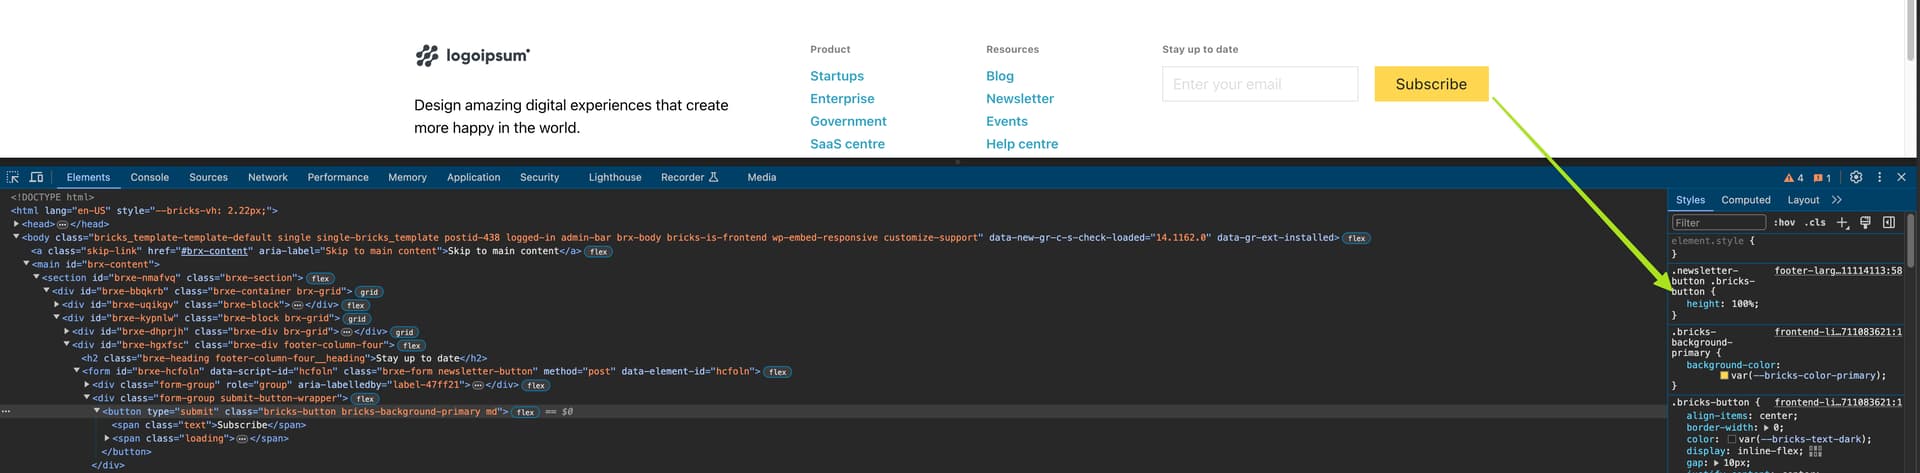Screen dimensions: 1920x473
Task: Open the DevTools more options kebab menu
Action: pyautogui.click(x=1879, y=177)
